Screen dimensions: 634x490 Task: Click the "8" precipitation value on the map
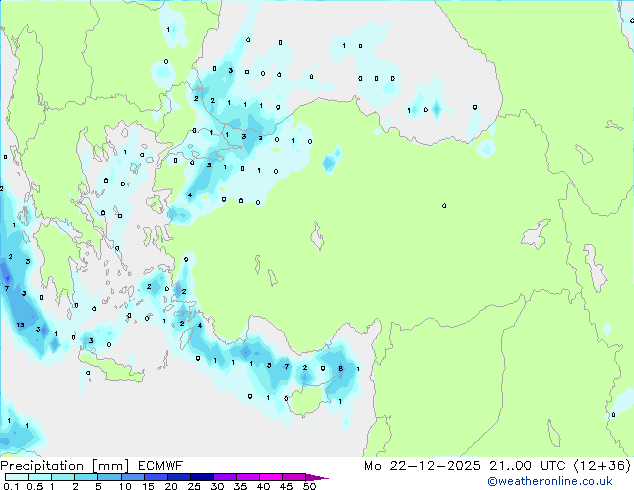click(x=340, y=368)
